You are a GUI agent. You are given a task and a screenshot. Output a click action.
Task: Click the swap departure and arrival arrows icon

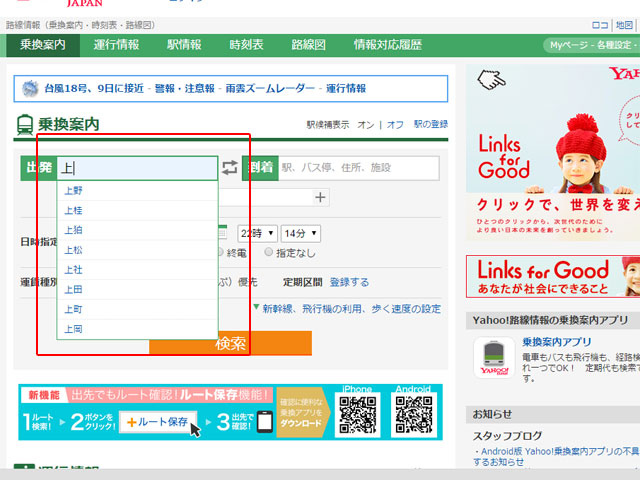coord(230,167)
